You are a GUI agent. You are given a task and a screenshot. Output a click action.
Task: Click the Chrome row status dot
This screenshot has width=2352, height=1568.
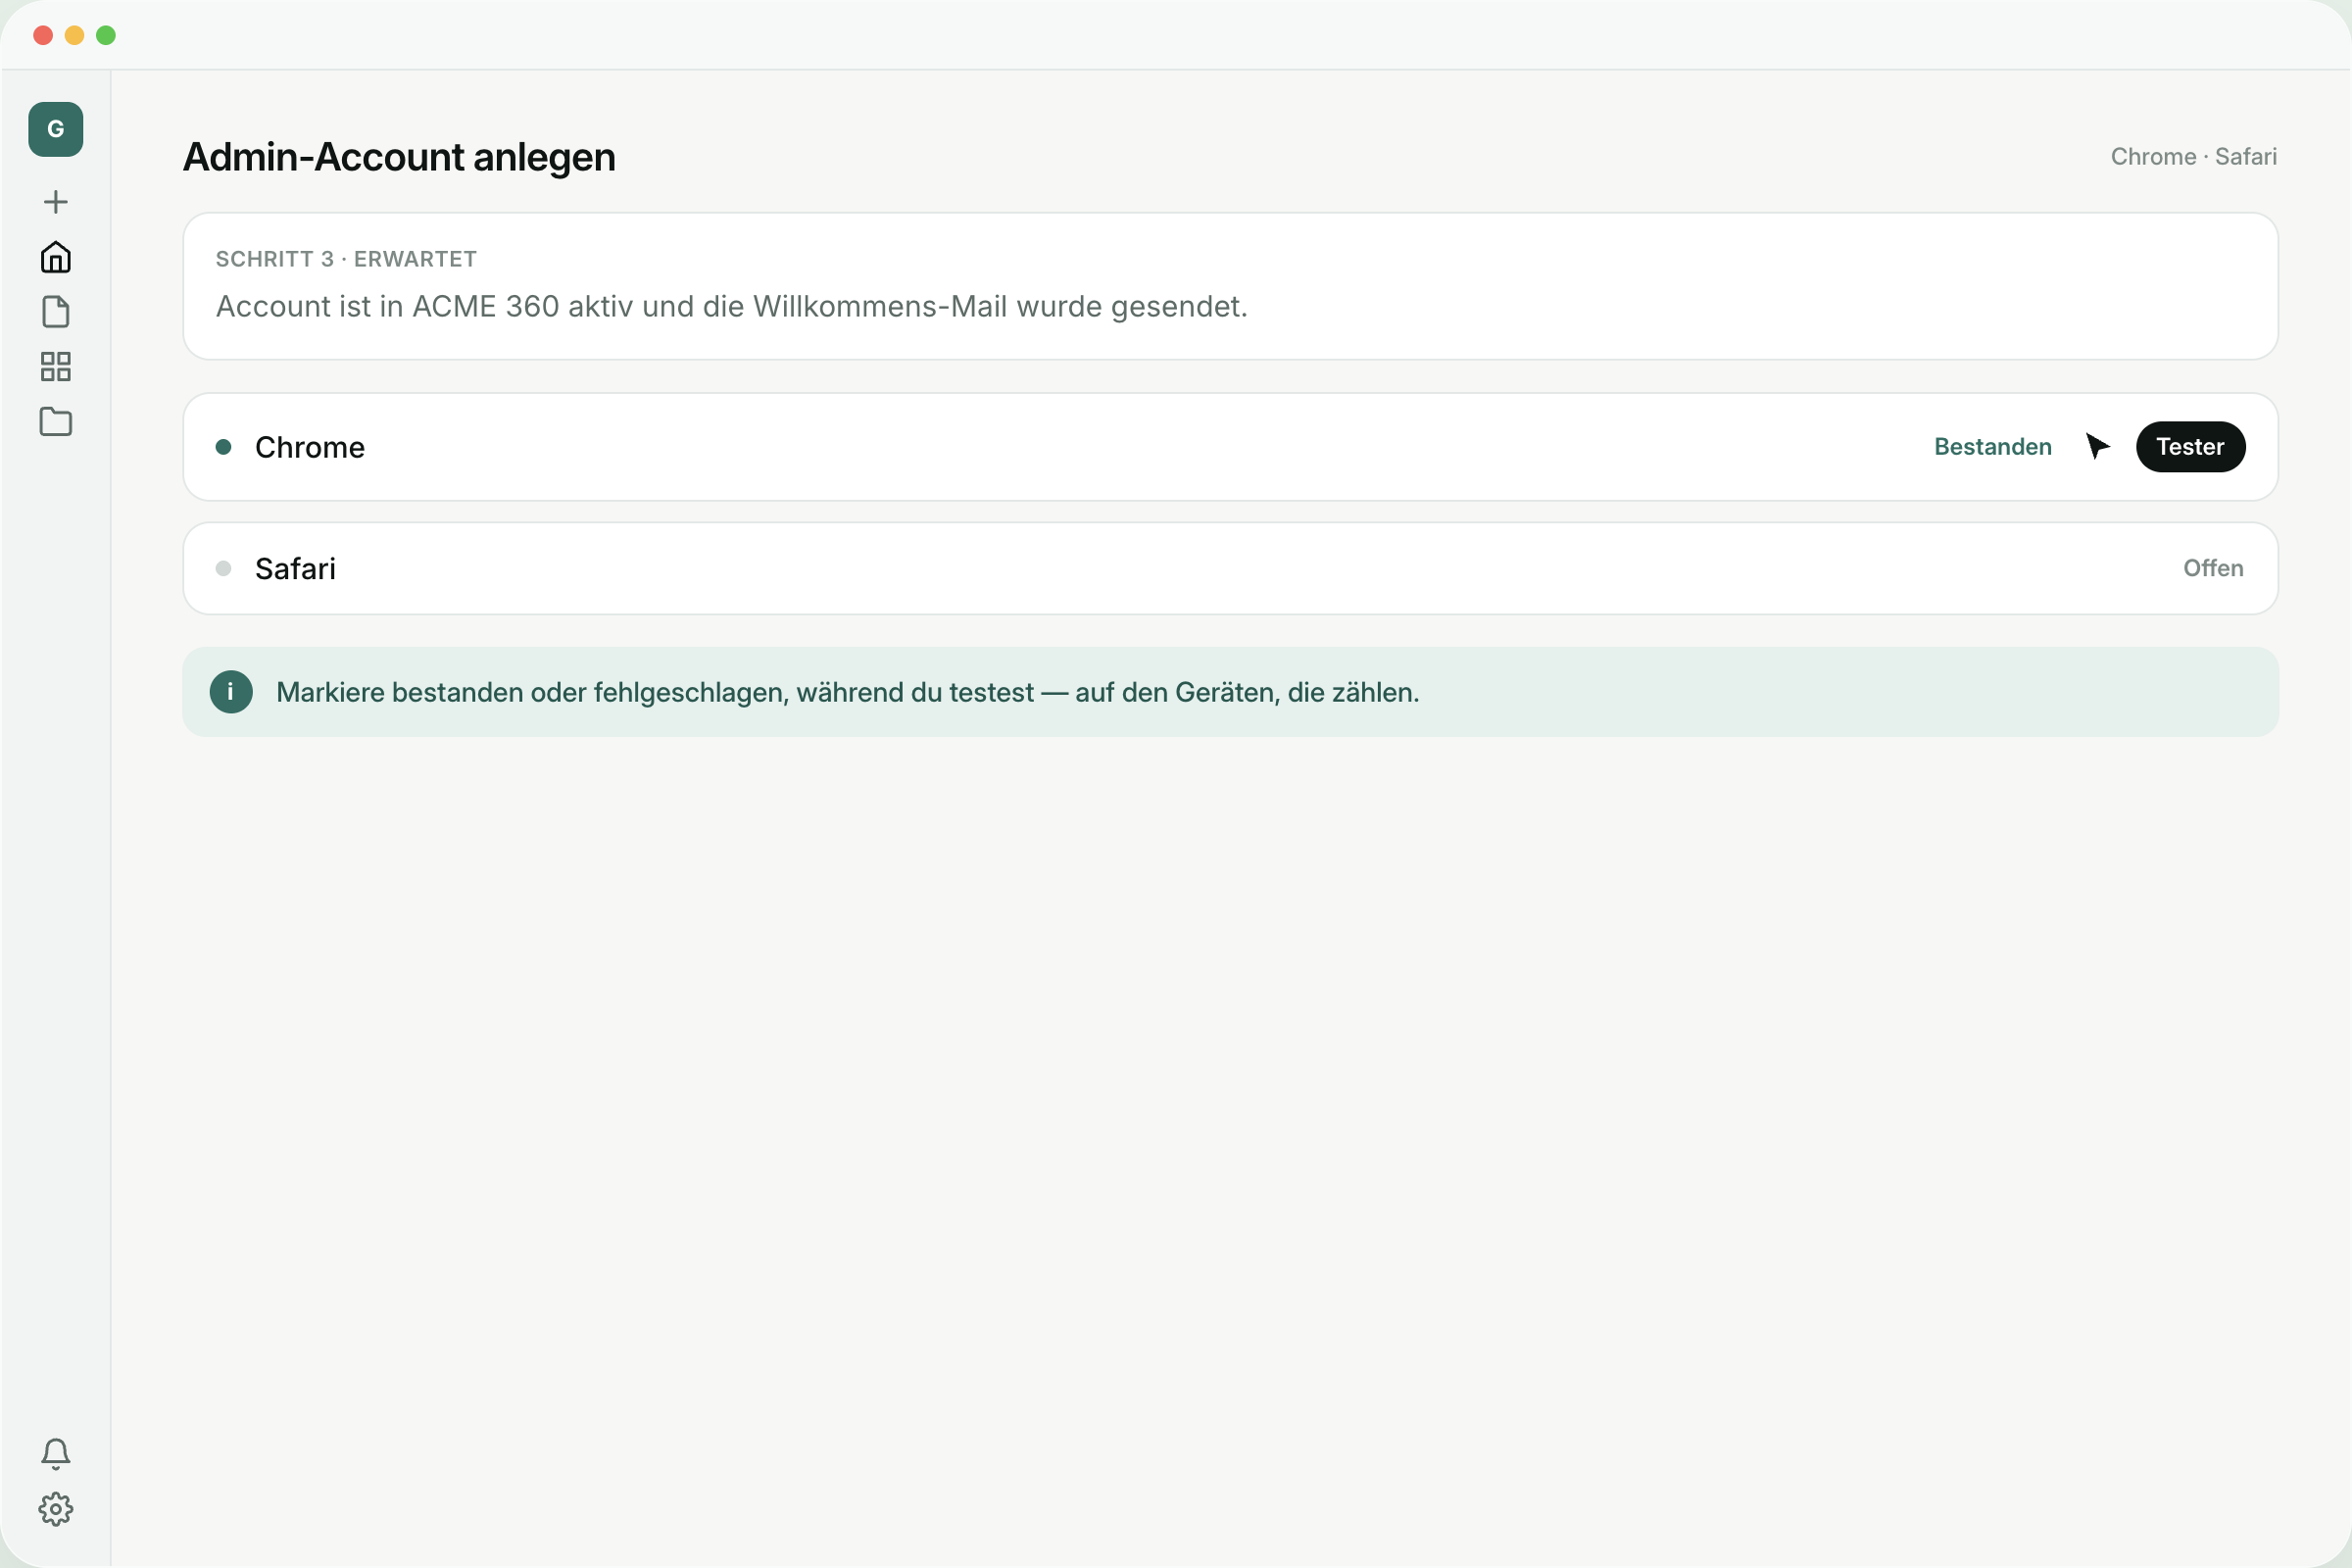pos(224,447)
